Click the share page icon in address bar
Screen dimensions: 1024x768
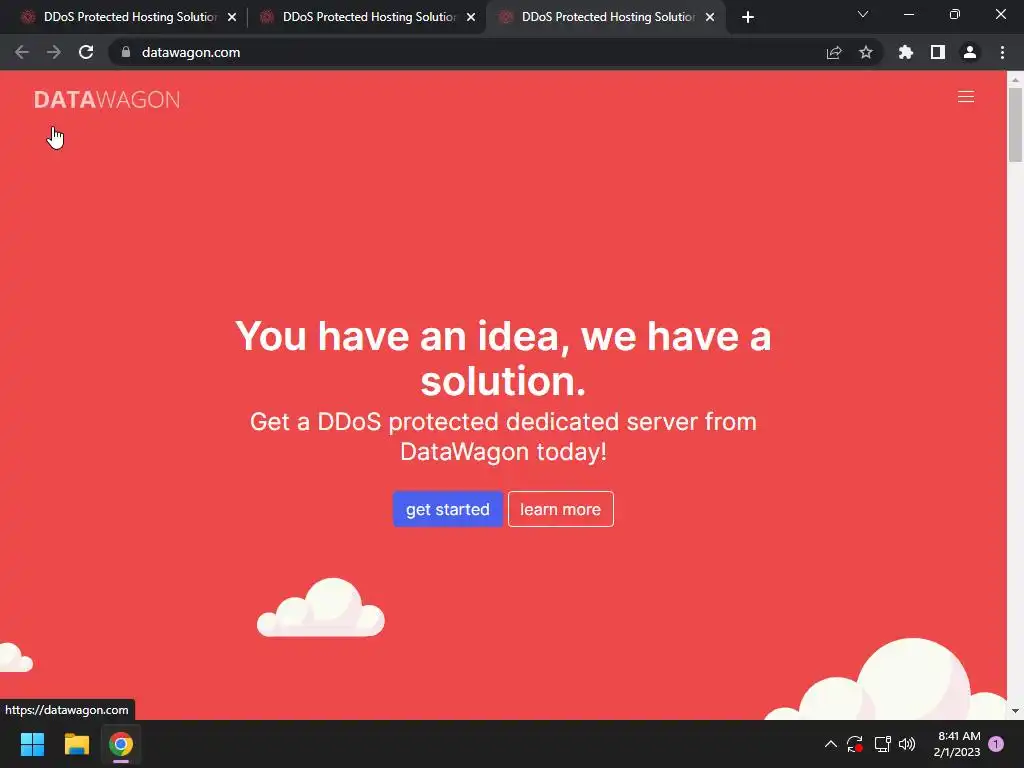tap(834, 52)
